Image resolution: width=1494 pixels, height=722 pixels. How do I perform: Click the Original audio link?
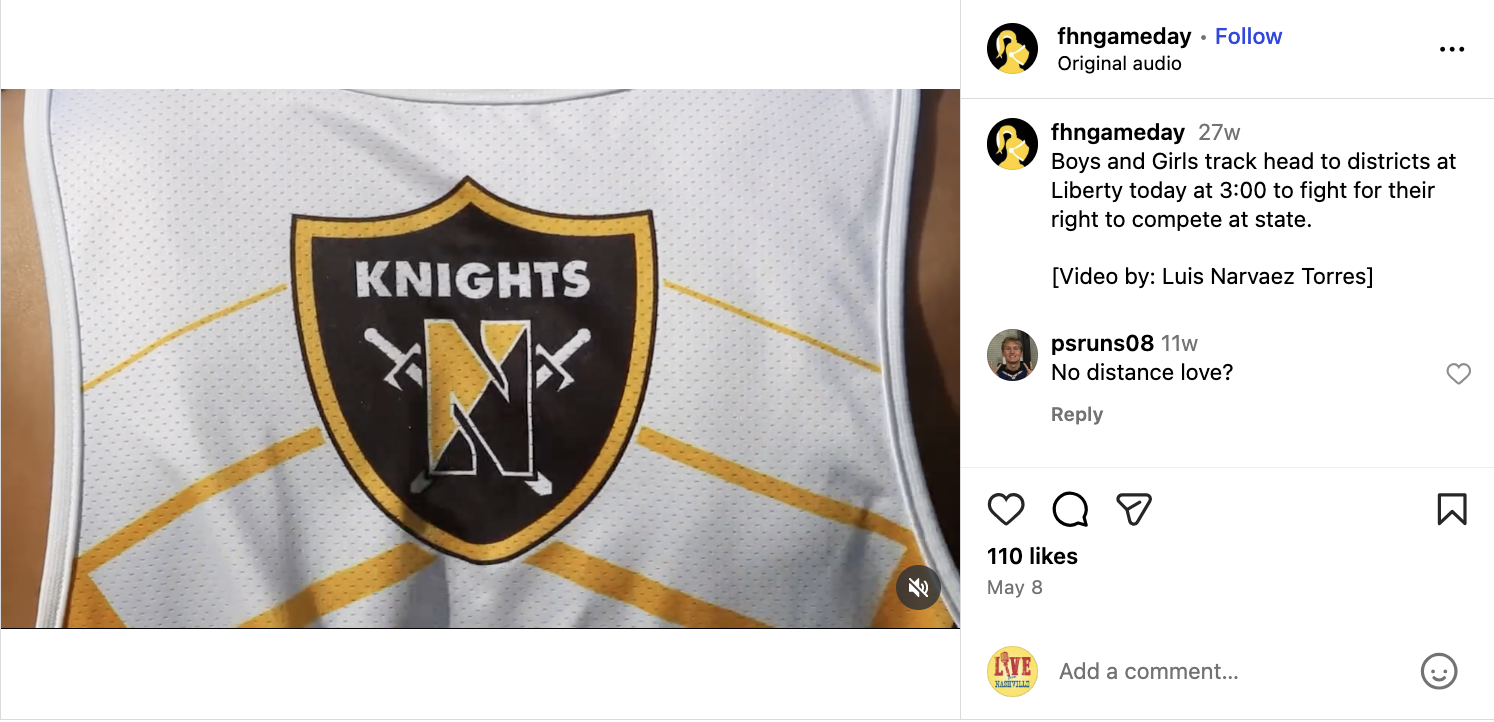pyautogui.click(x=1119, y=63)
